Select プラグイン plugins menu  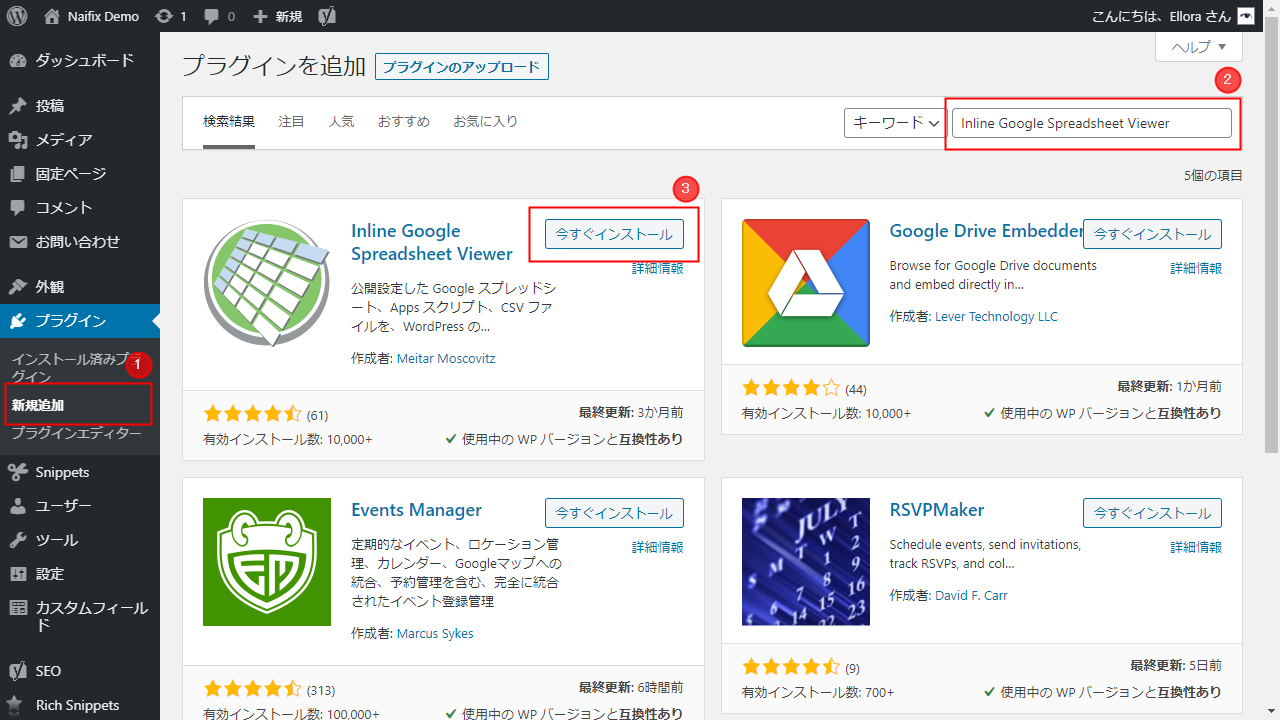[80, 321]
